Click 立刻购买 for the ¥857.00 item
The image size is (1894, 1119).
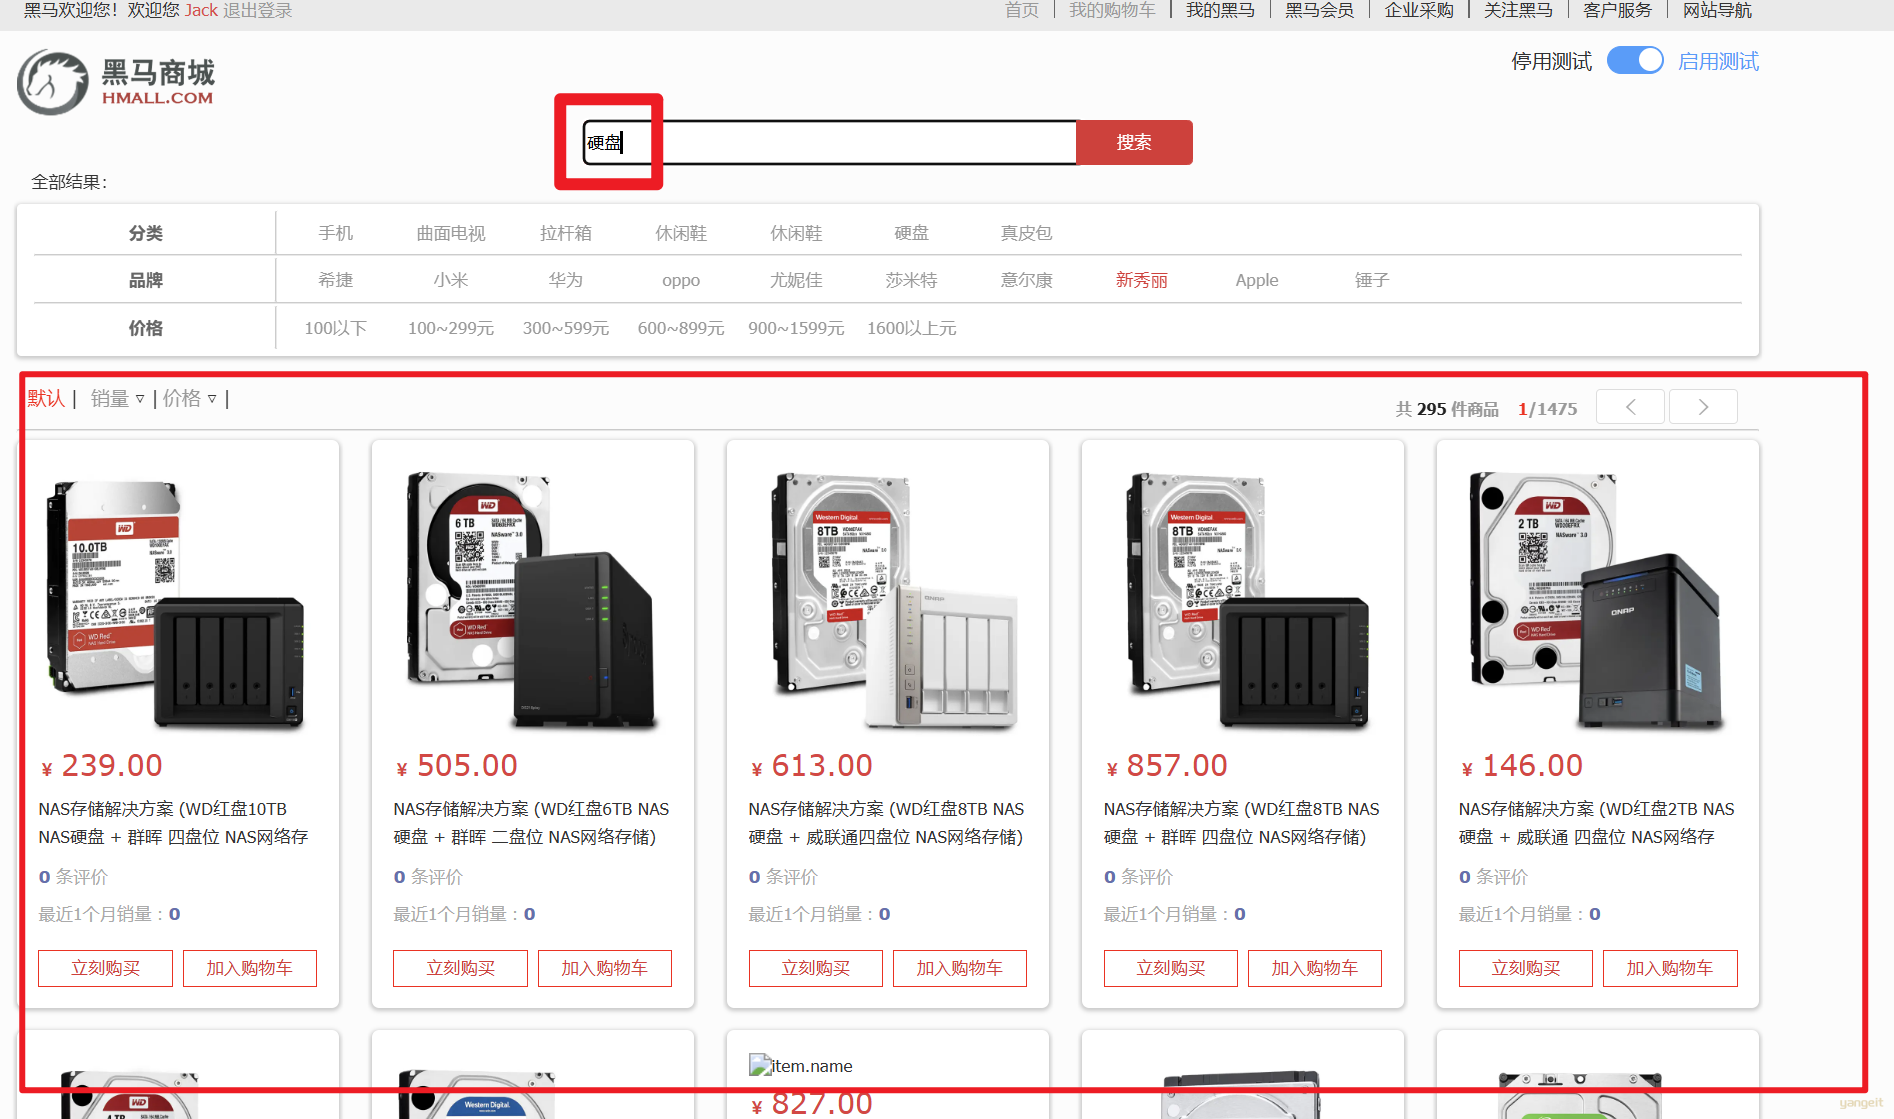click(1170, 968)
